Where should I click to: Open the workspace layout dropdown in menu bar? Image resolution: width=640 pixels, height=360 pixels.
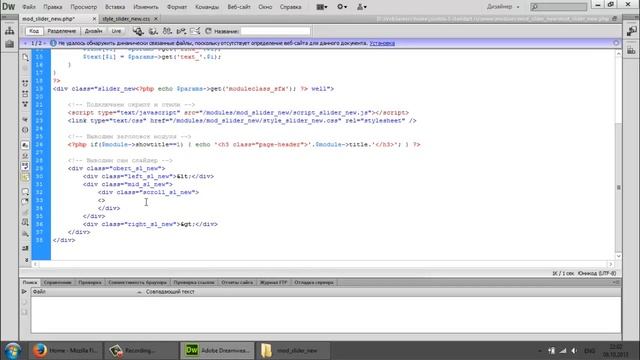click(322, 7)
